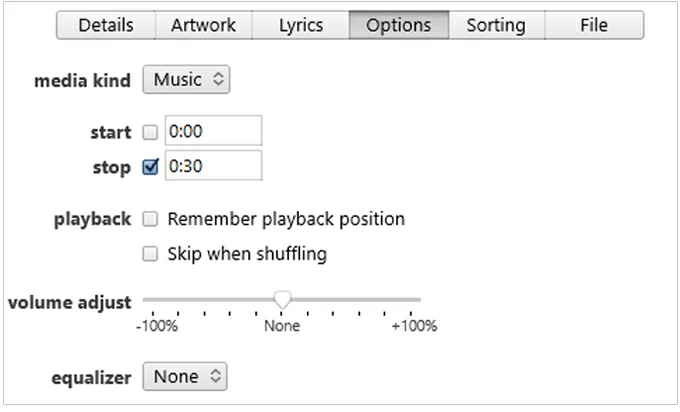Viewport: 680px width, 412px height.
Task: Uncheck the stop time checkbox
Action: click(151, 167)
